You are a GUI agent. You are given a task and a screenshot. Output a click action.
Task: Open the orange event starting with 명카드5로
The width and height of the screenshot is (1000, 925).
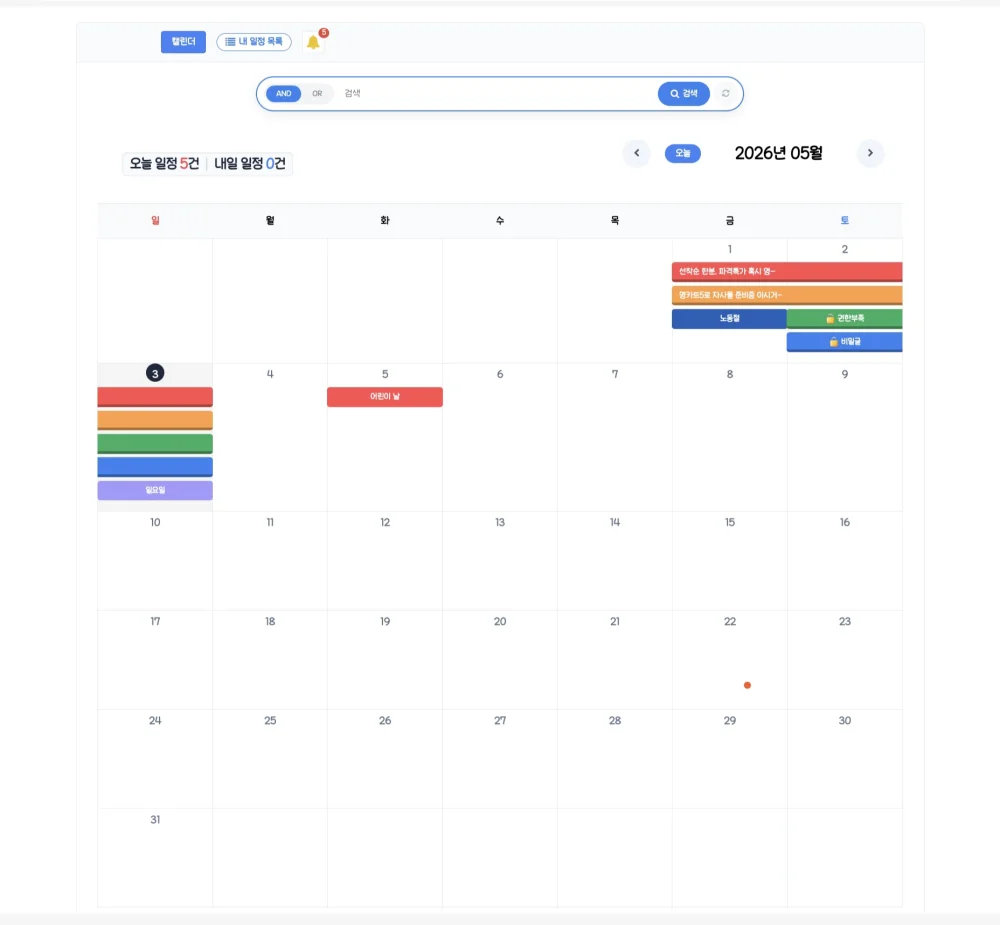pos(787,295)
